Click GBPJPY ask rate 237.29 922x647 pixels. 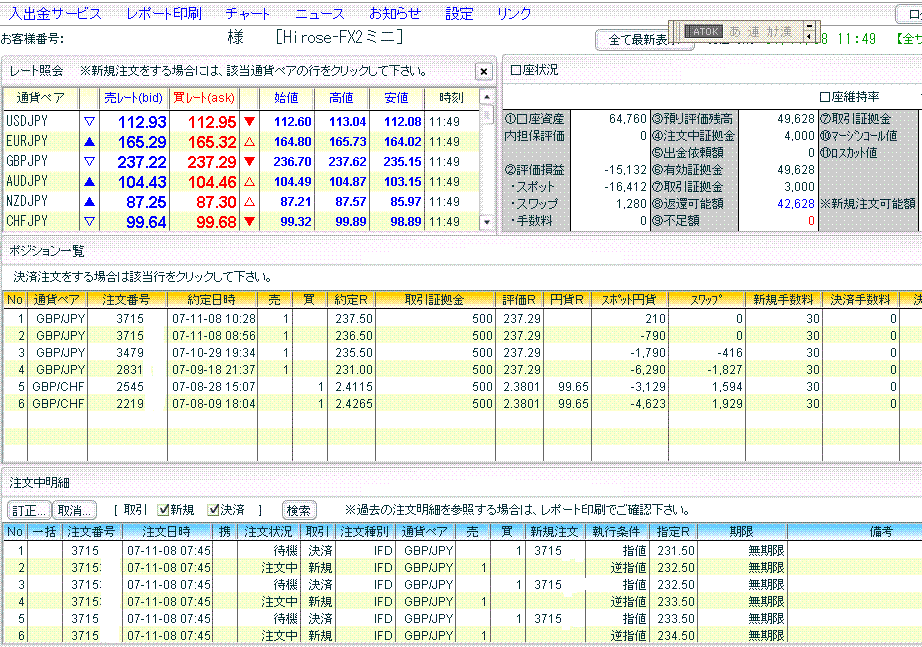[212, 162]
